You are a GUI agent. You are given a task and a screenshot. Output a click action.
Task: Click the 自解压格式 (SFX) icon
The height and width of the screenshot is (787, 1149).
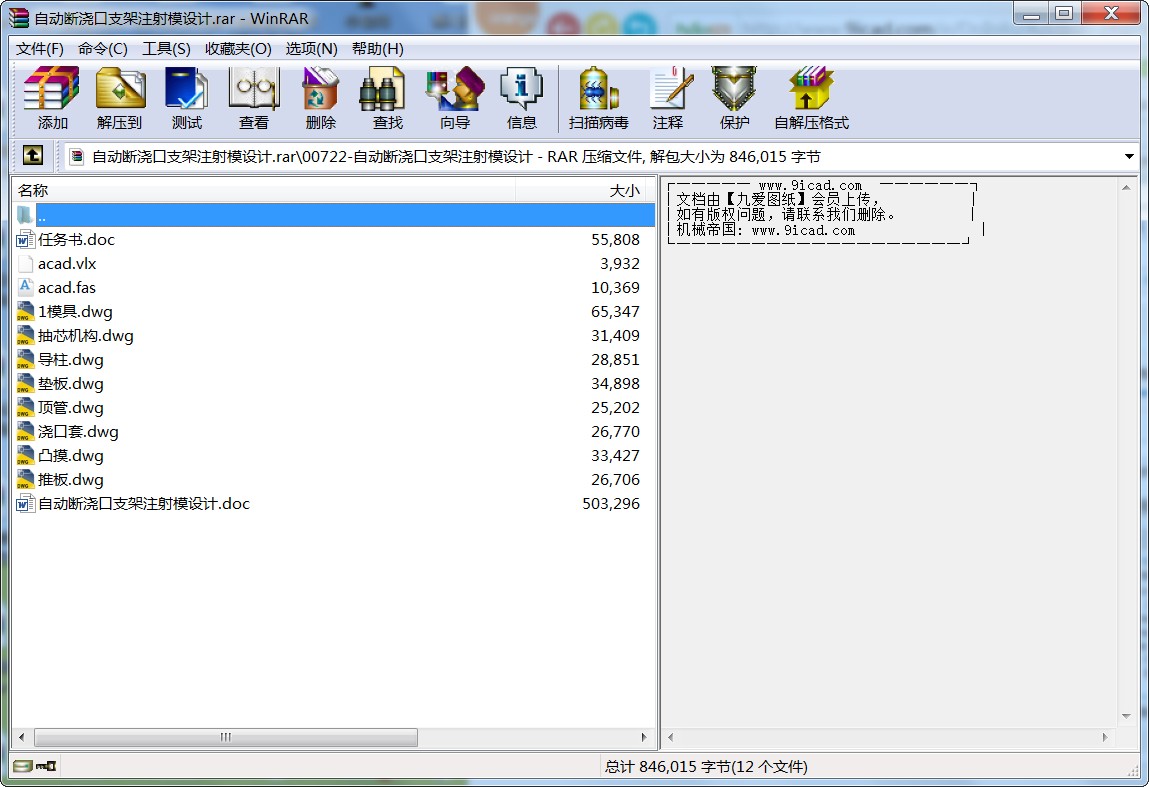[810, 99]
